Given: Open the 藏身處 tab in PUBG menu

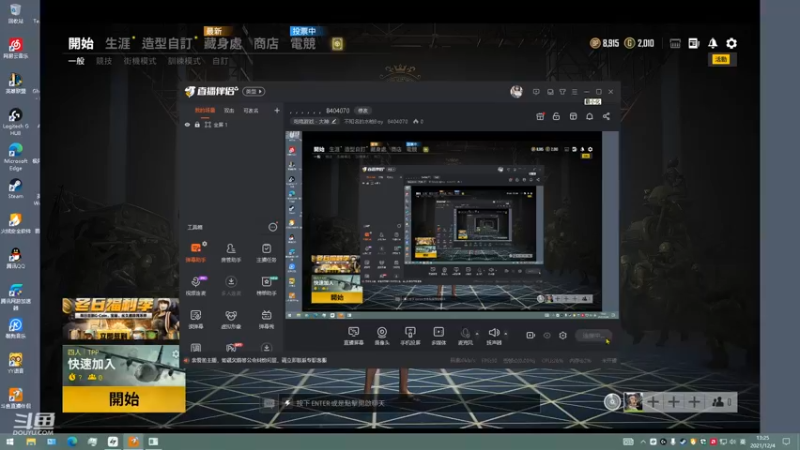Looking at the screenshot, I should click(223, 43).
